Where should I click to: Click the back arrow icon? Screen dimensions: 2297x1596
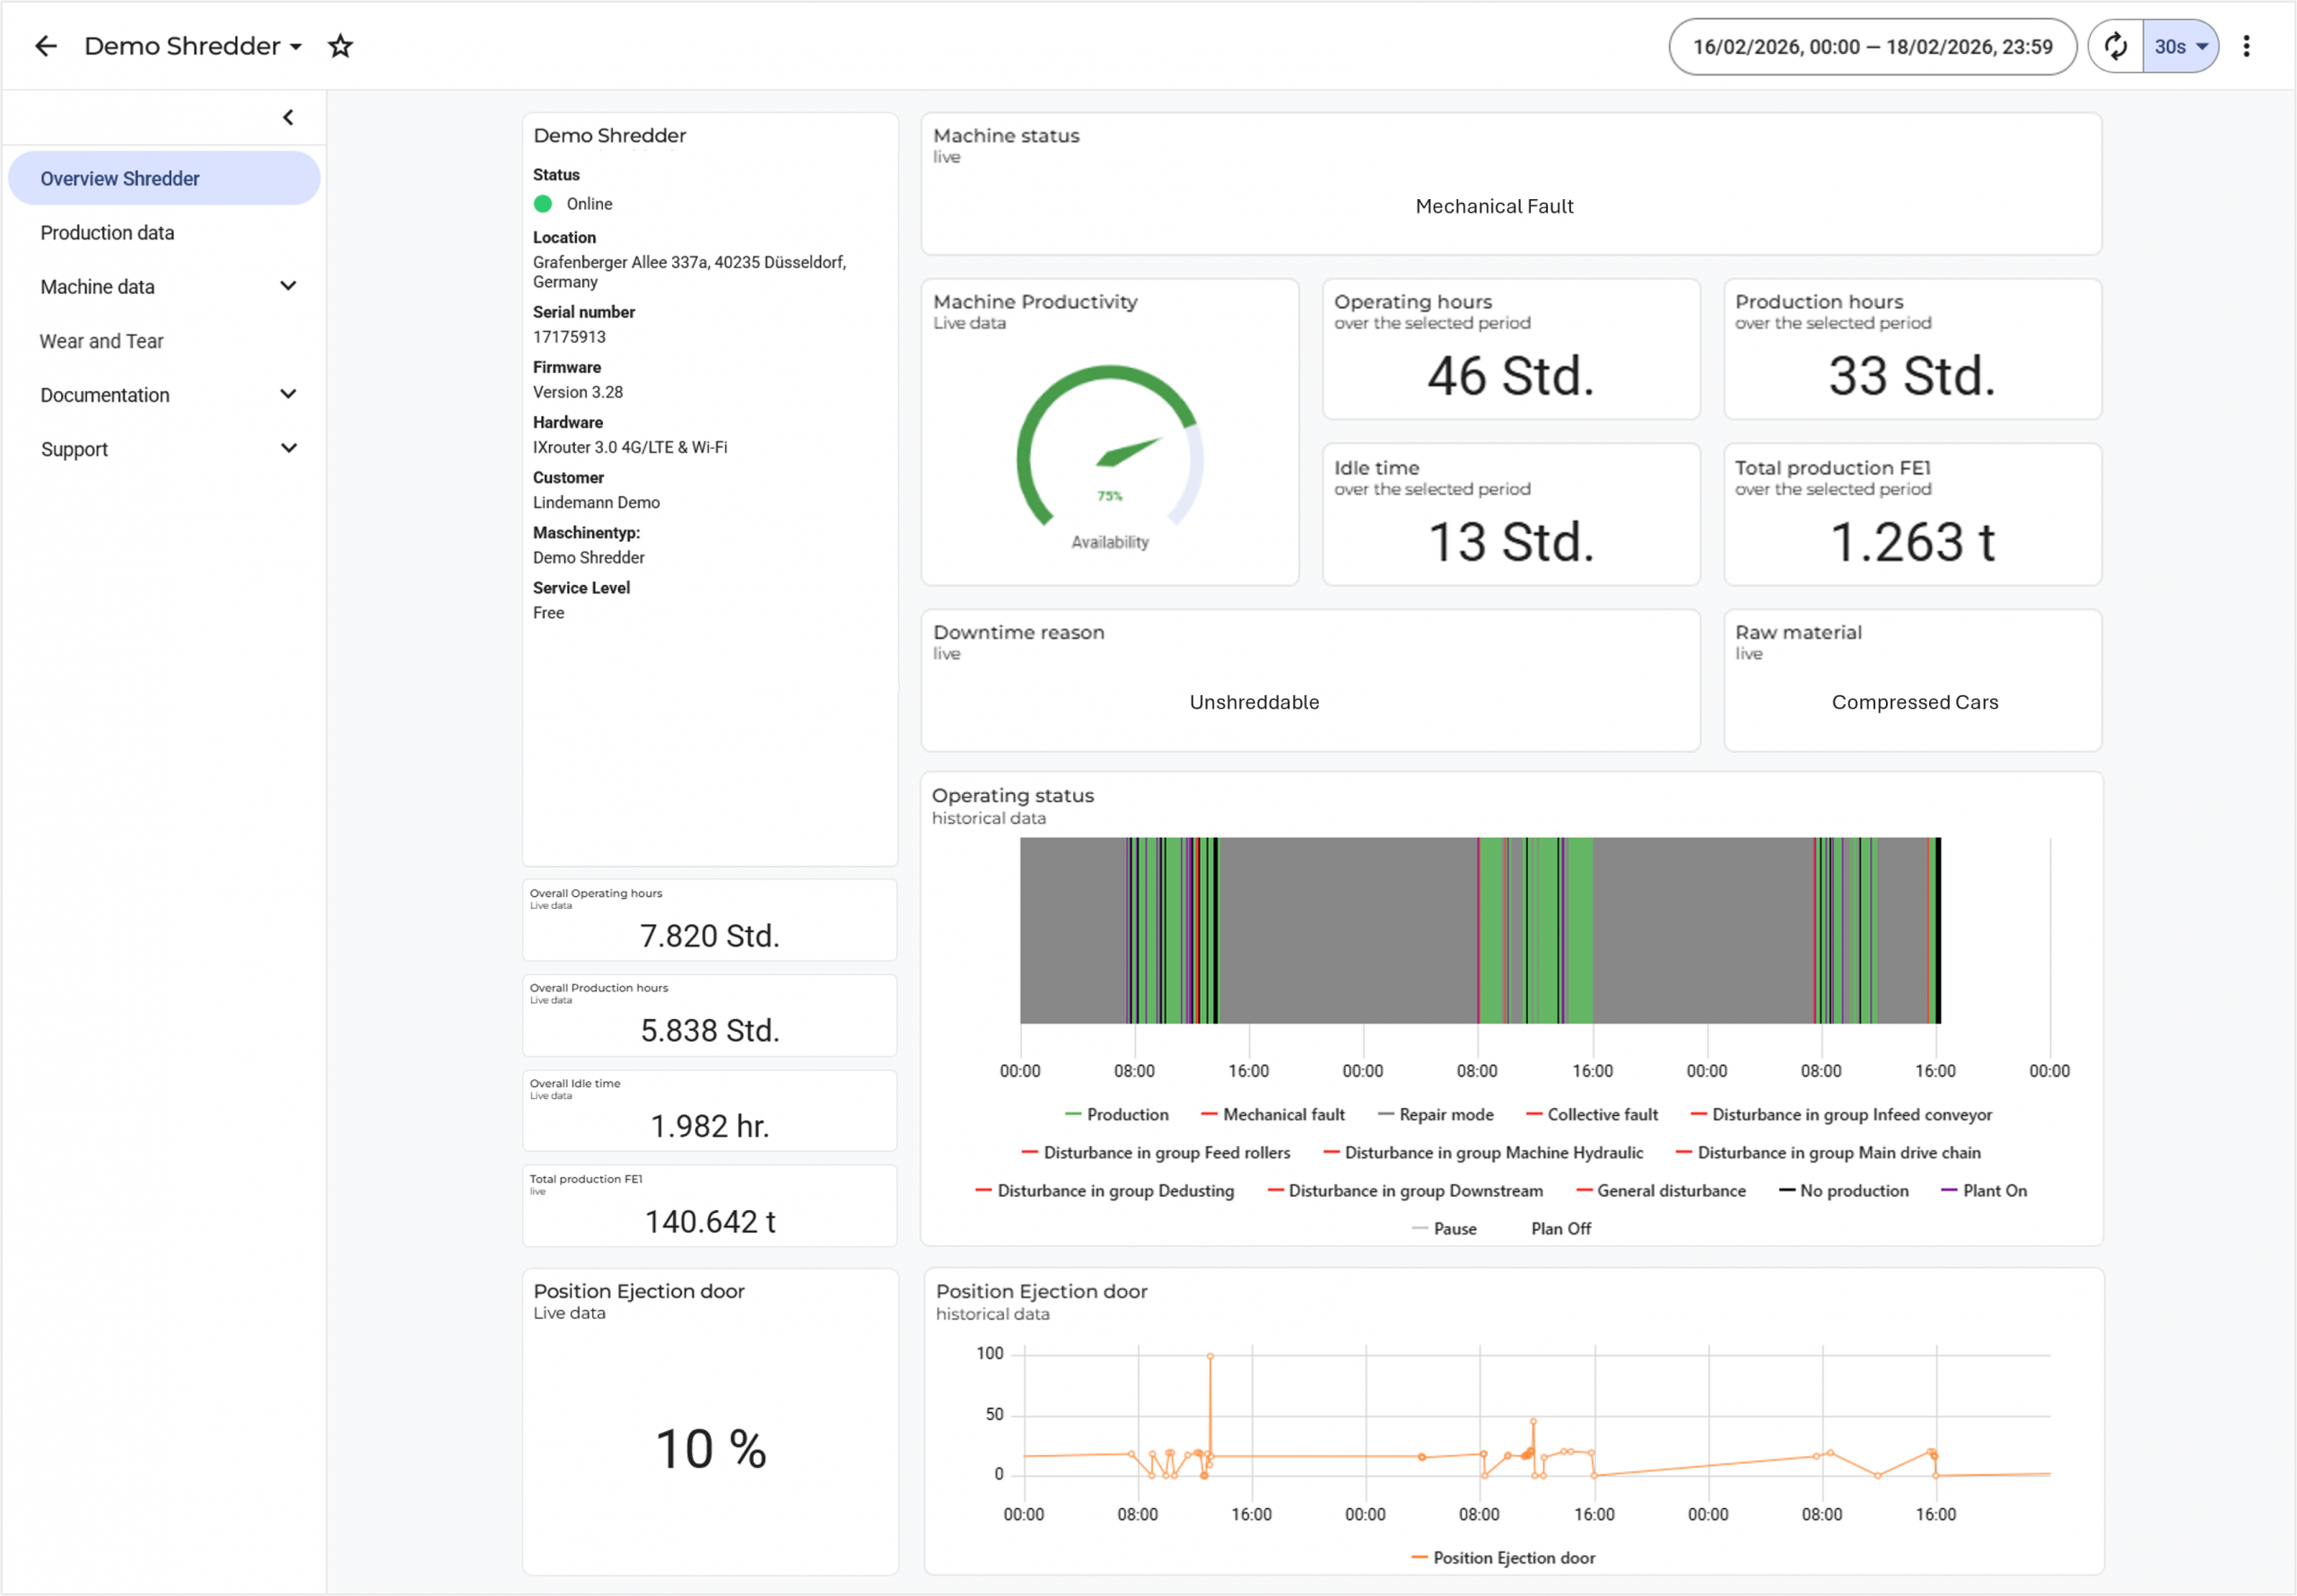[x=46, y=46]
